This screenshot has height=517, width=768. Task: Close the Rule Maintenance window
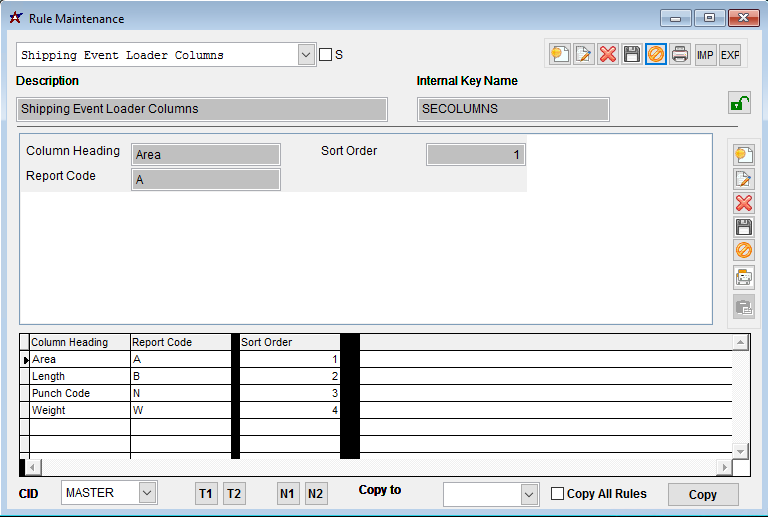[744, 18]
